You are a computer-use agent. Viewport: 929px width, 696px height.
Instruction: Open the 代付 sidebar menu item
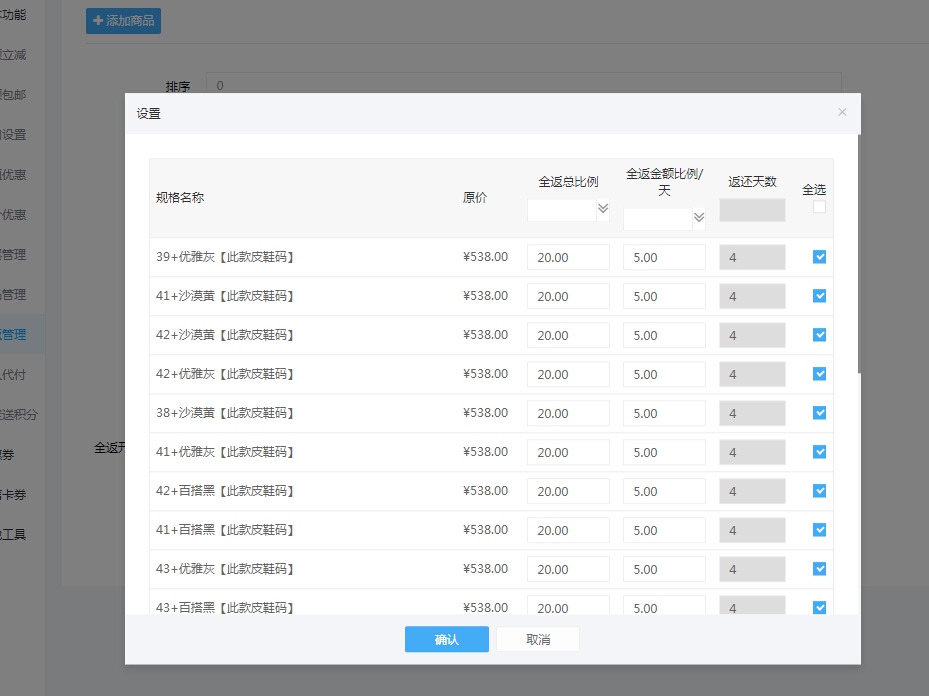[x=13, y=374]
